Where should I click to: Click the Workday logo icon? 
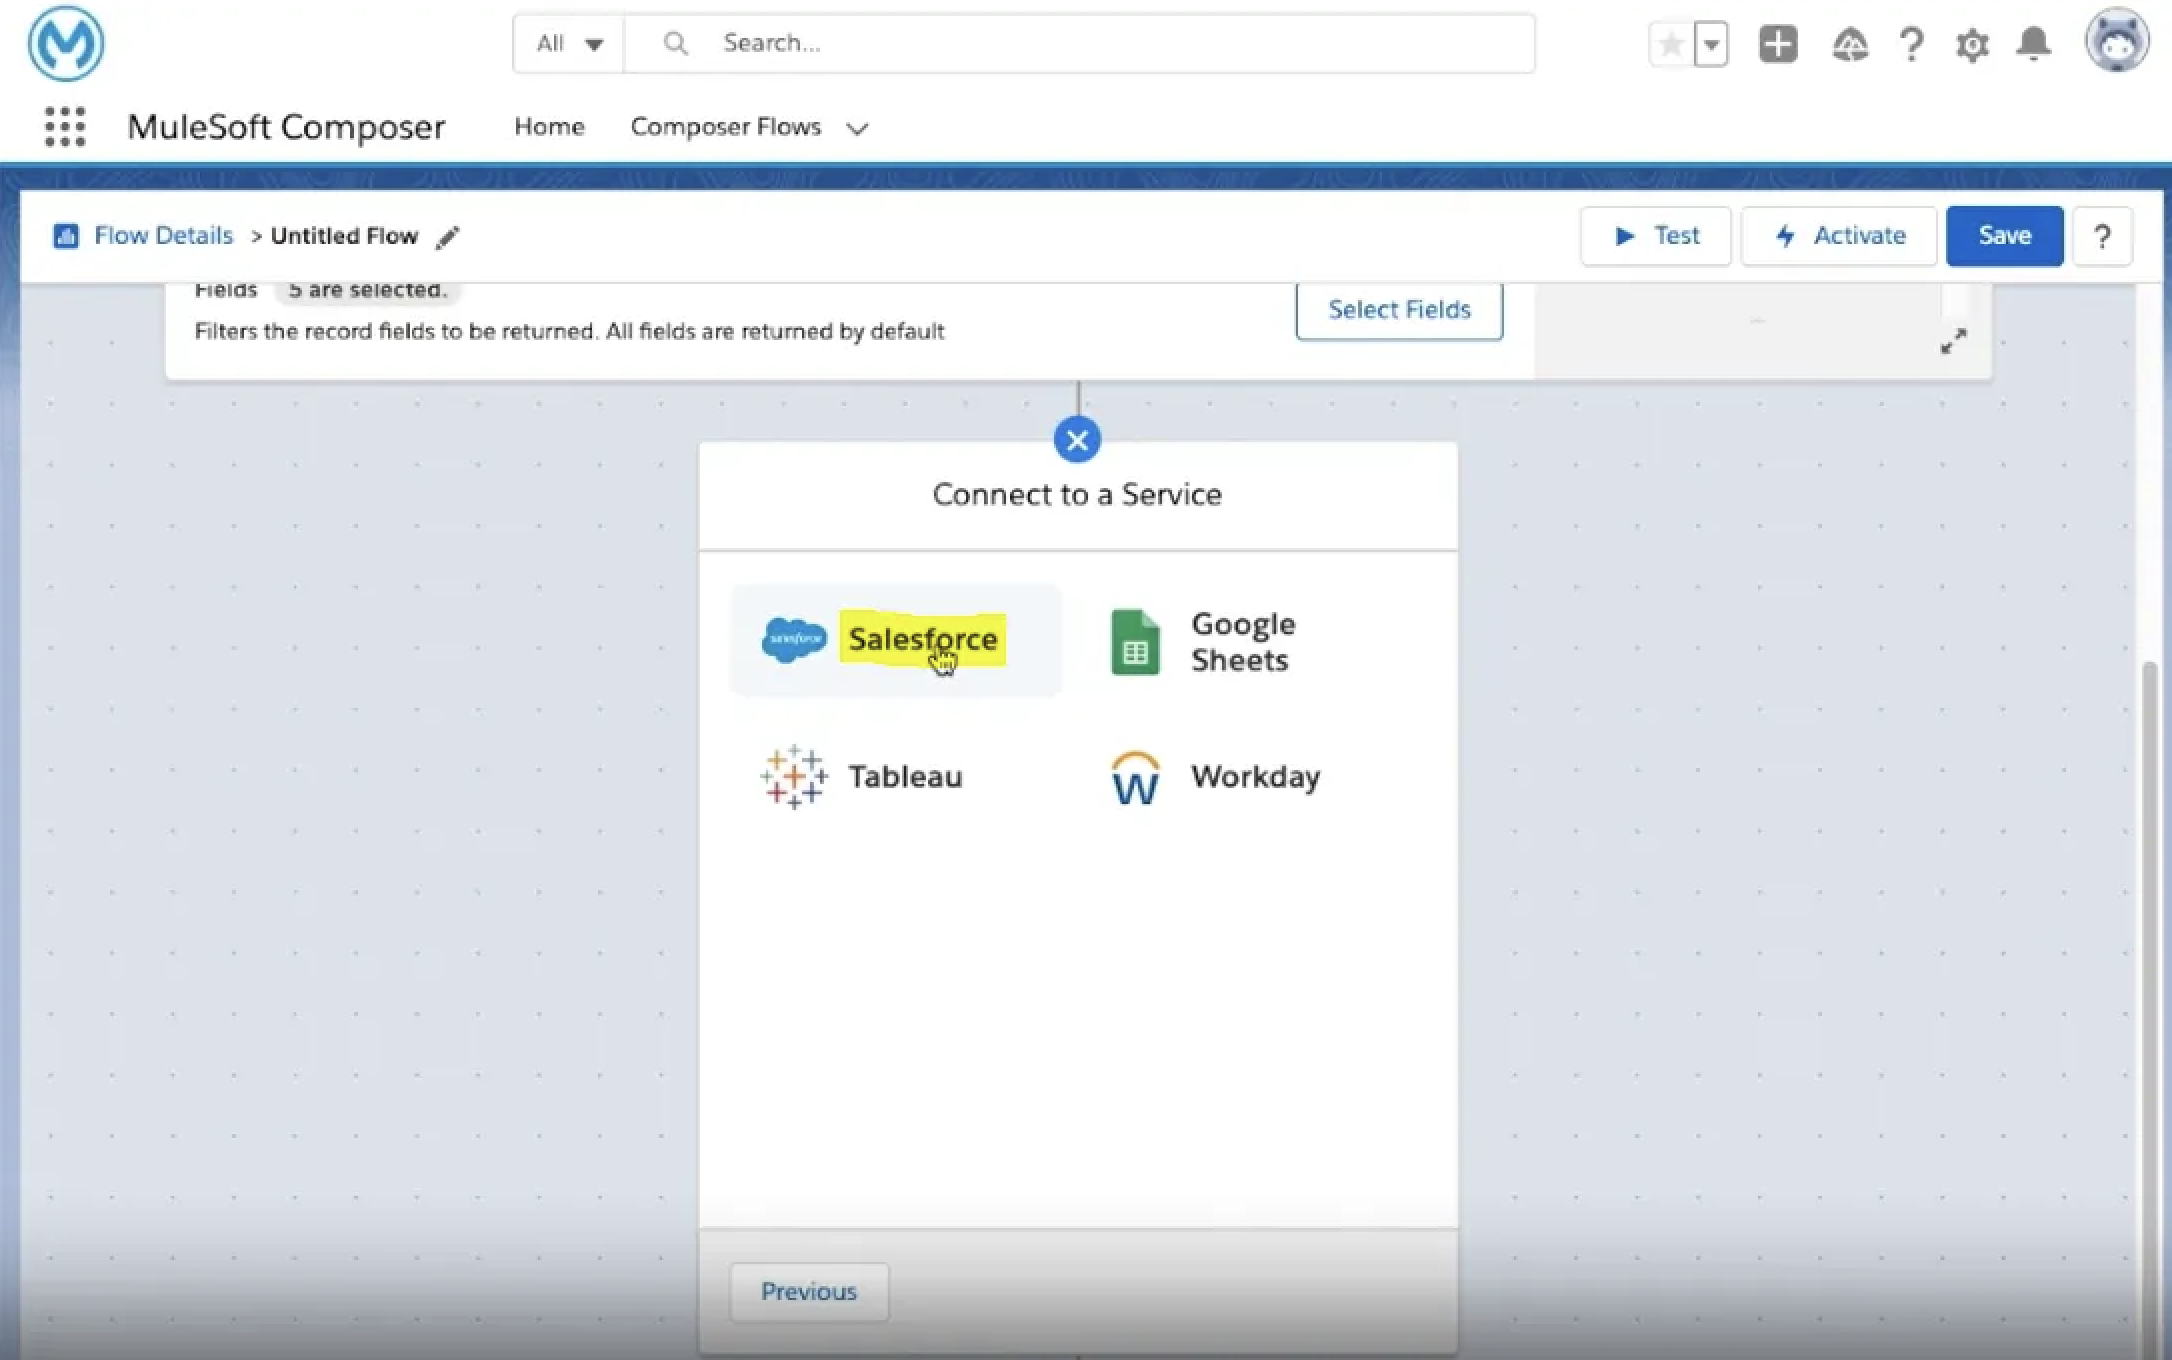pyautogui.click(x=1135, y=778)
